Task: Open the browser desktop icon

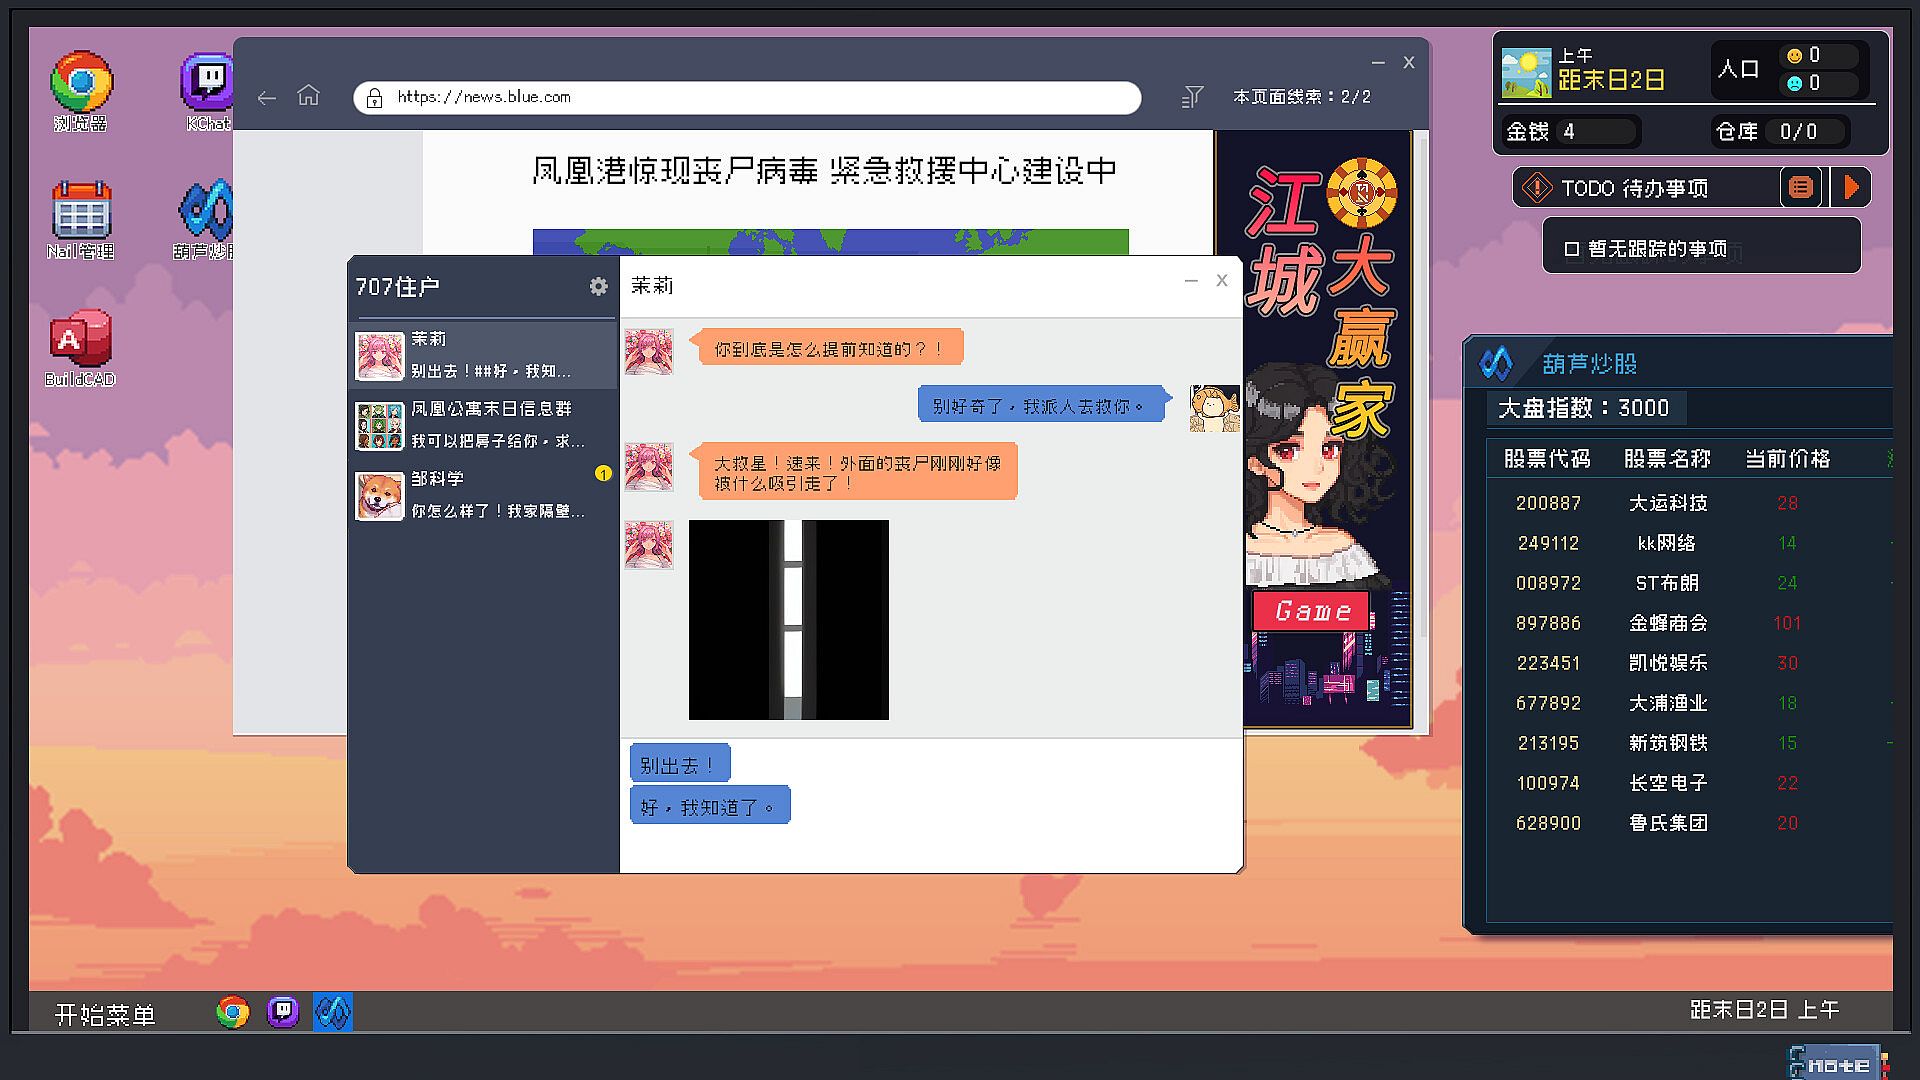Action: pyautogui.click(x=81, y=82)
